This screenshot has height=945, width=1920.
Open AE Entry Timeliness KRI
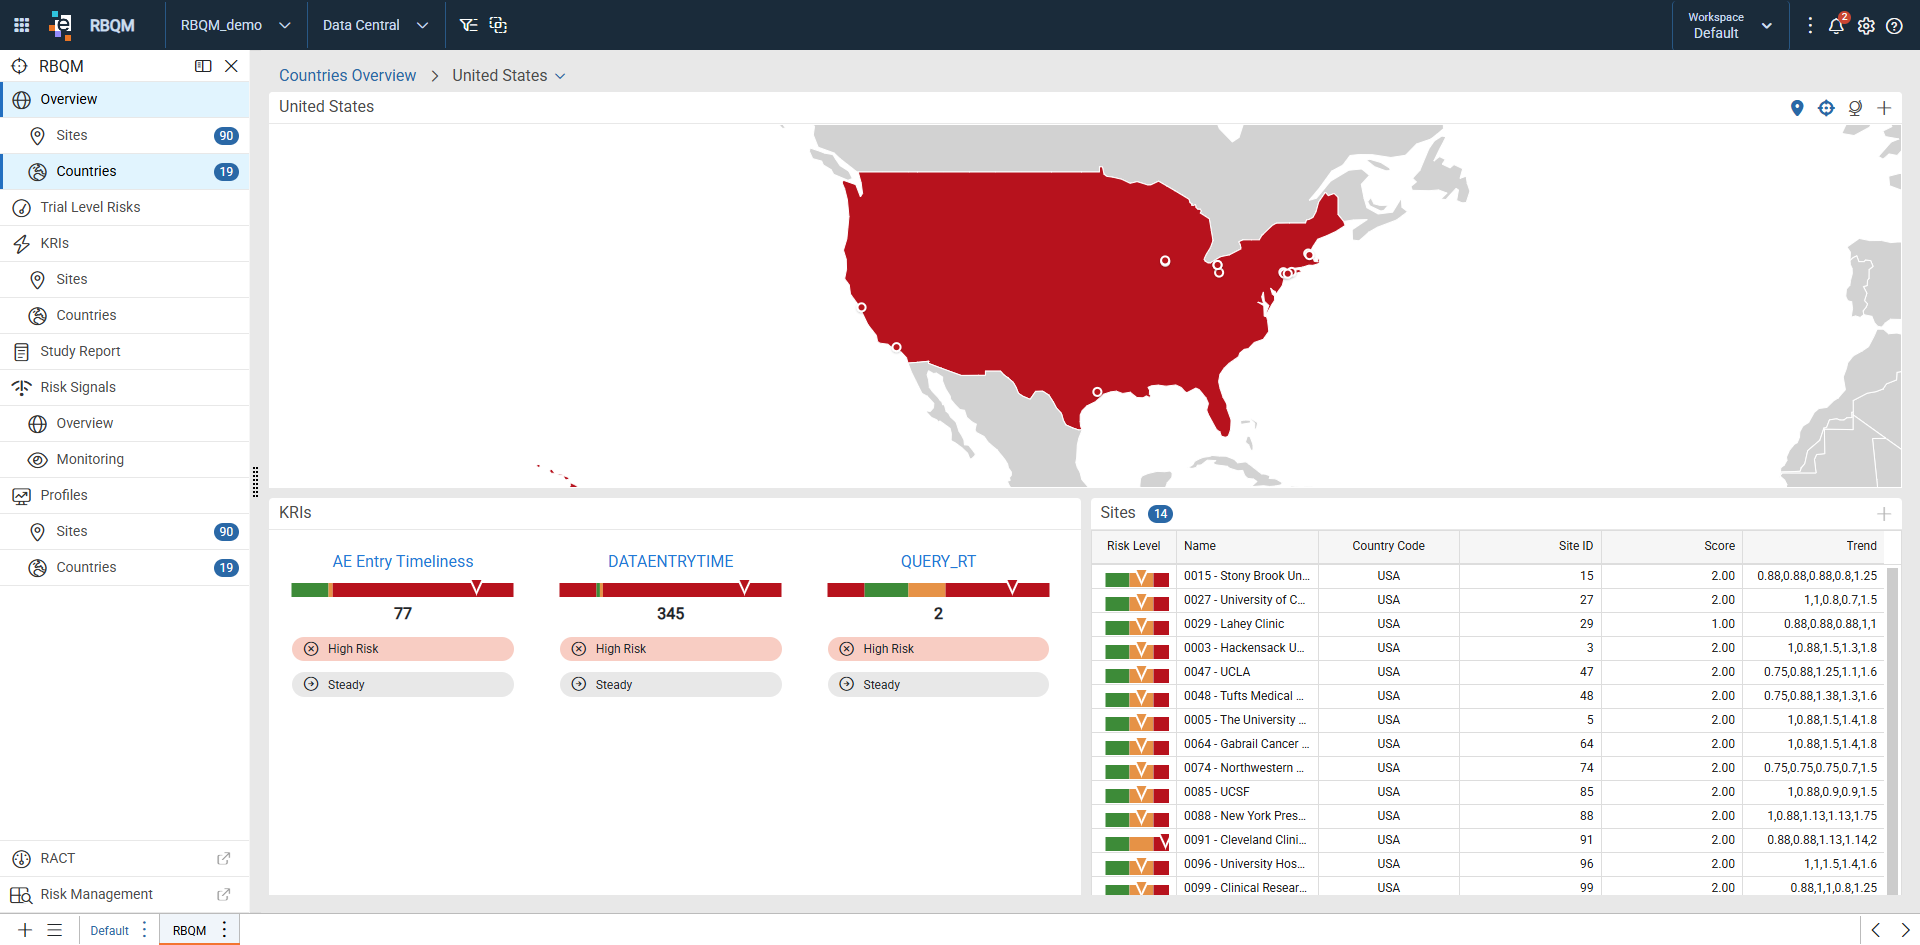(x=403, y=562)
